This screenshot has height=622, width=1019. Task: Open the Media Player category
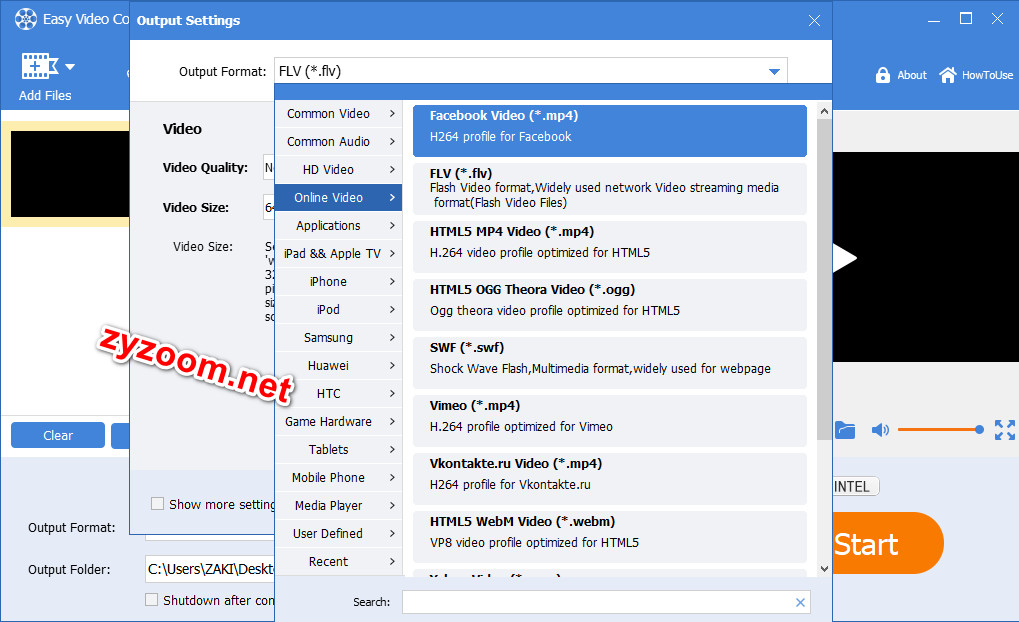pyautogui.click(x=339, y=506)
